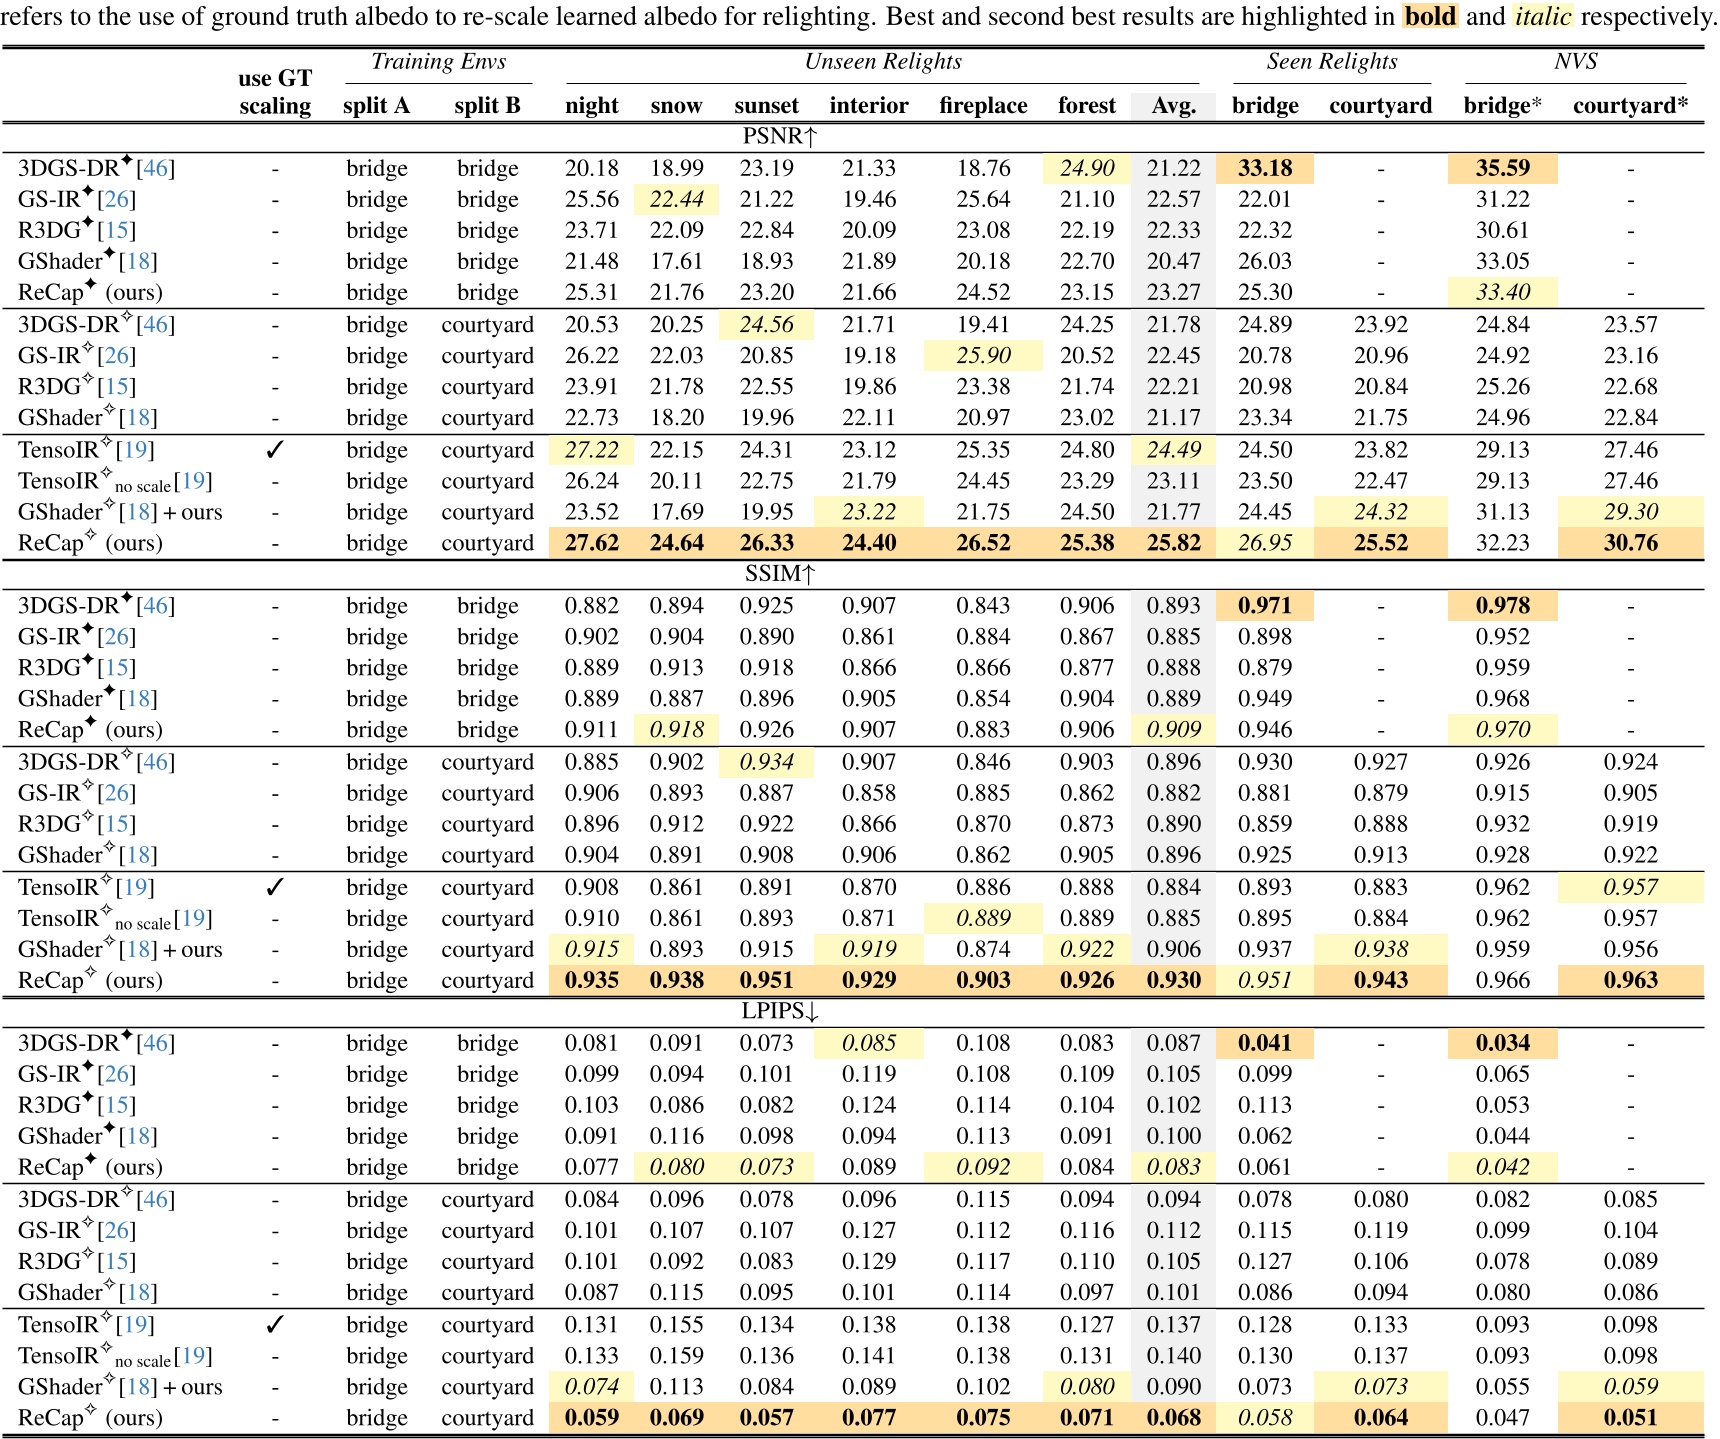
Task: Select the fireplace column header
Action: pos(982,106)
